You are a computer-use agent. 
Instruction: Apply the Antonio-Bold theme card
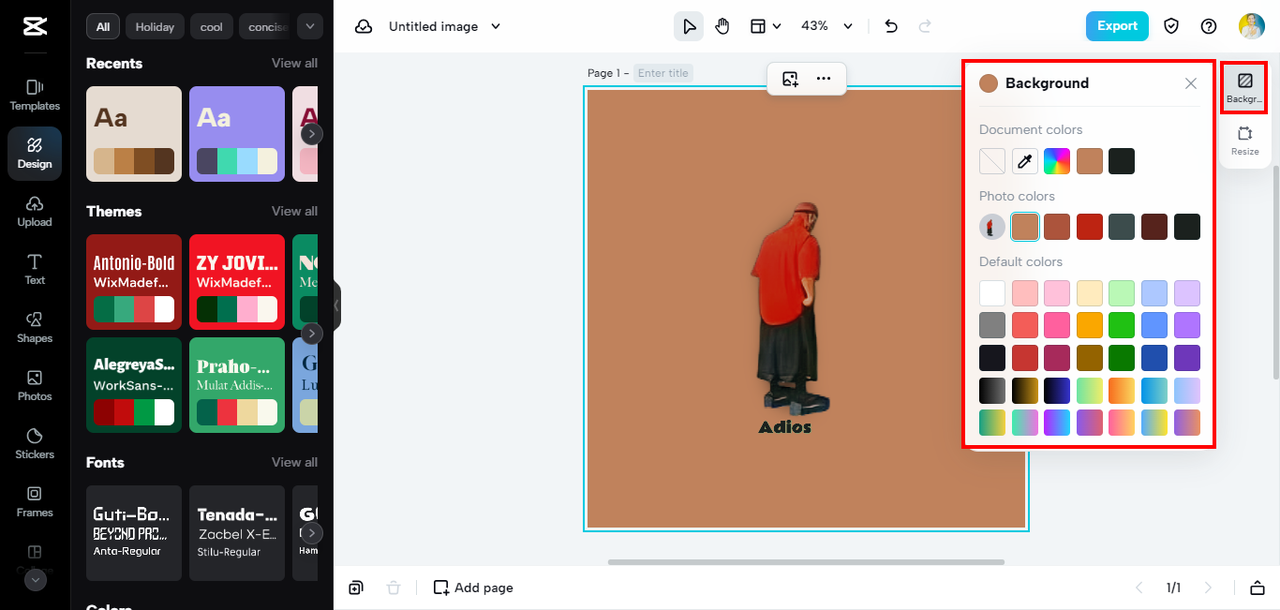[134, 282]
